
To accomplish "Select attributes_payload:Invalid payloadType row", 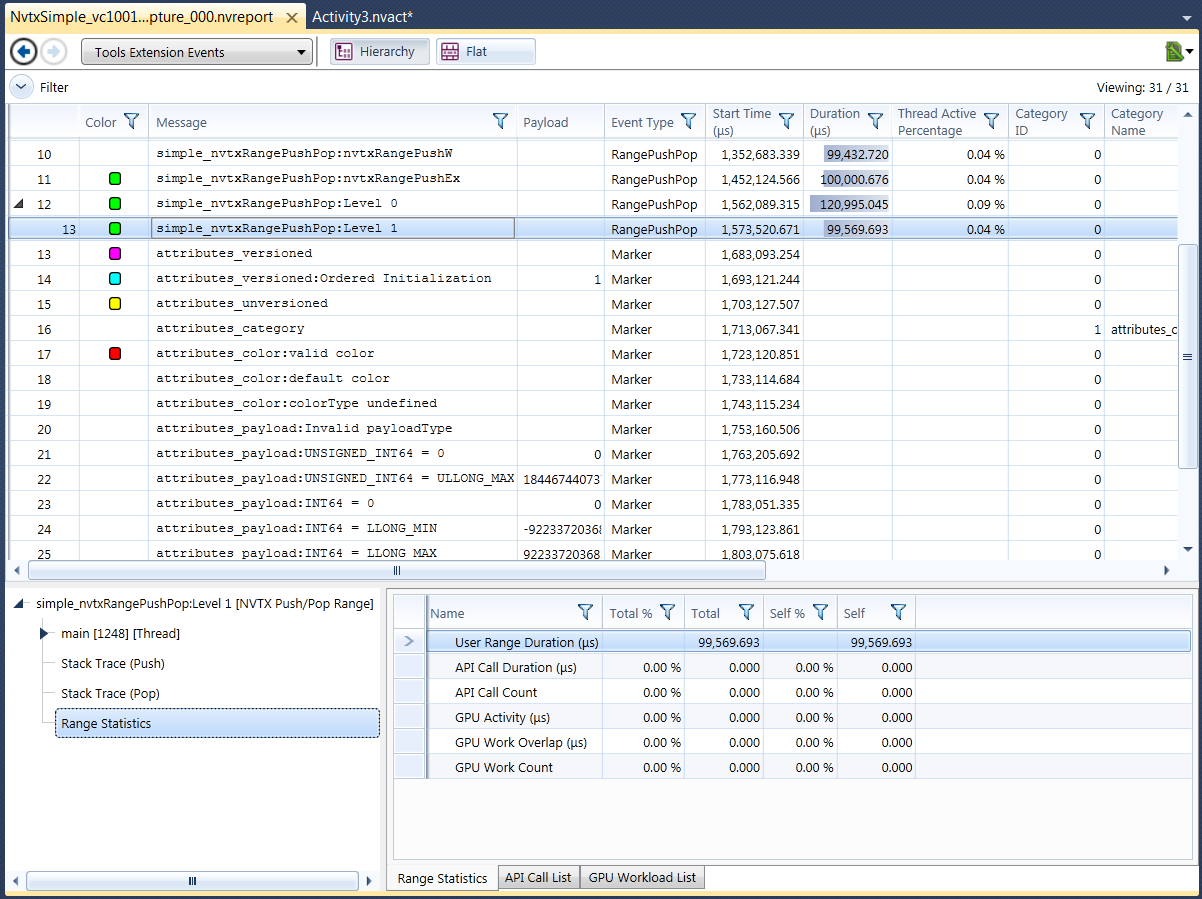I will 592,429.
